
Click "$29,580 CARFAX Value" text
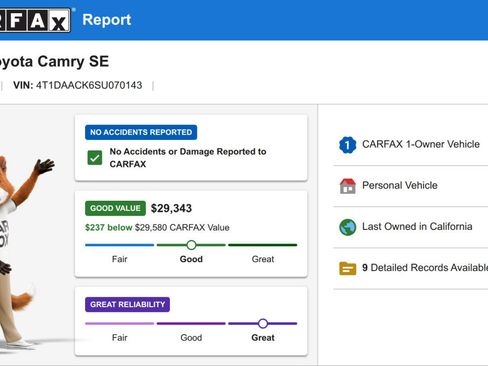coord(182,228)
